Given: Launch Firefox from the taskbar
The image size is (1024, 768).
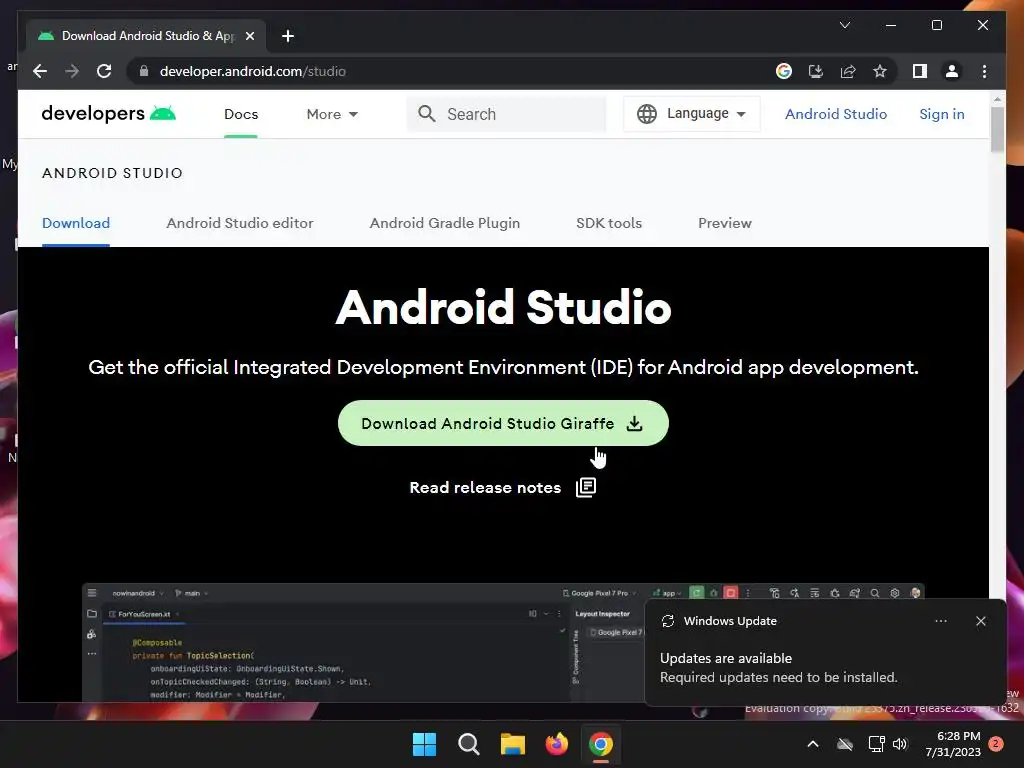Looking at the screenshot, I should point(556,744).
